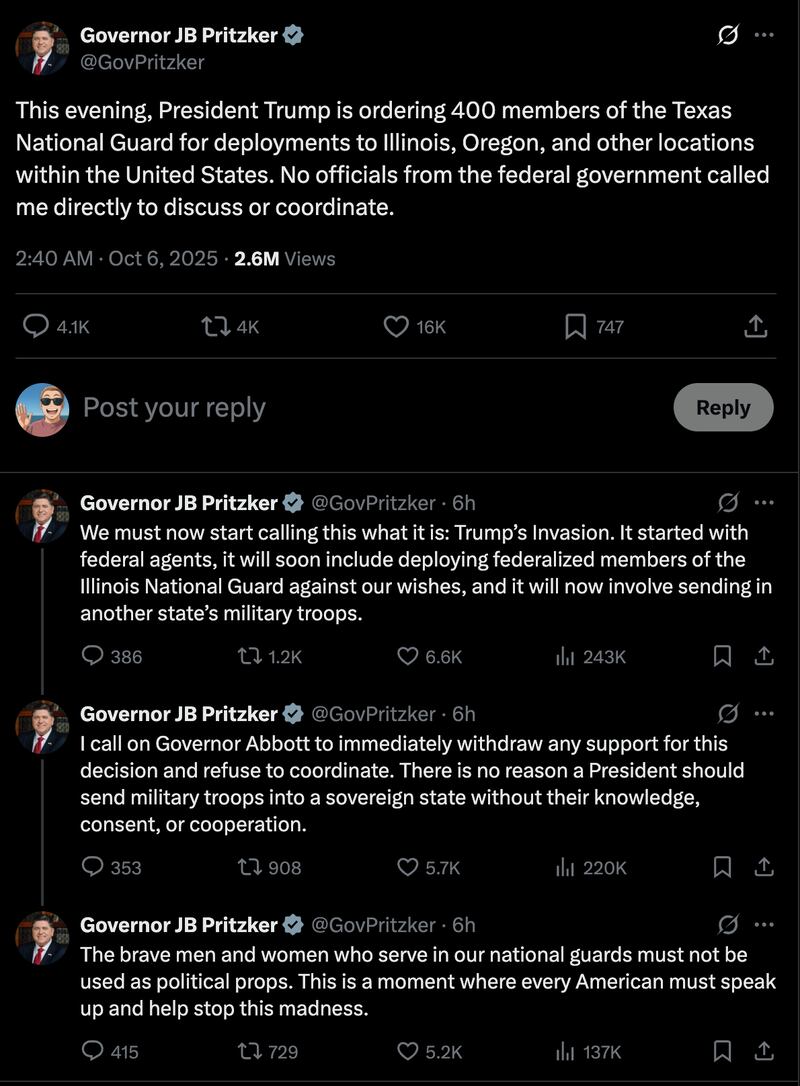This screenshot has width=800, height=1086.
Task: Bookmark the Governor Abbott reply post
Action: [x=722, y=867]
